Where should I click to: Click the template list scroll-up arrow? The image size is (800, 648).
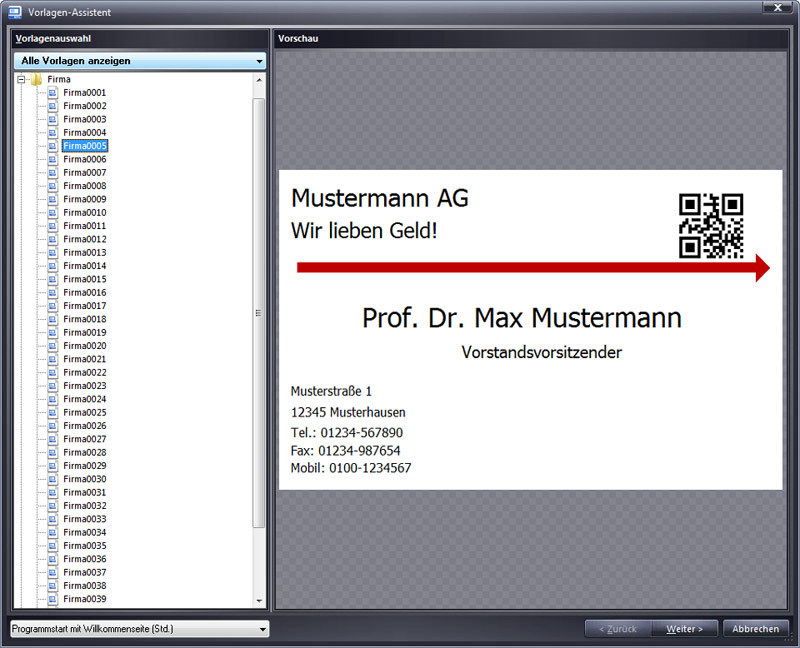pos(259,80)
